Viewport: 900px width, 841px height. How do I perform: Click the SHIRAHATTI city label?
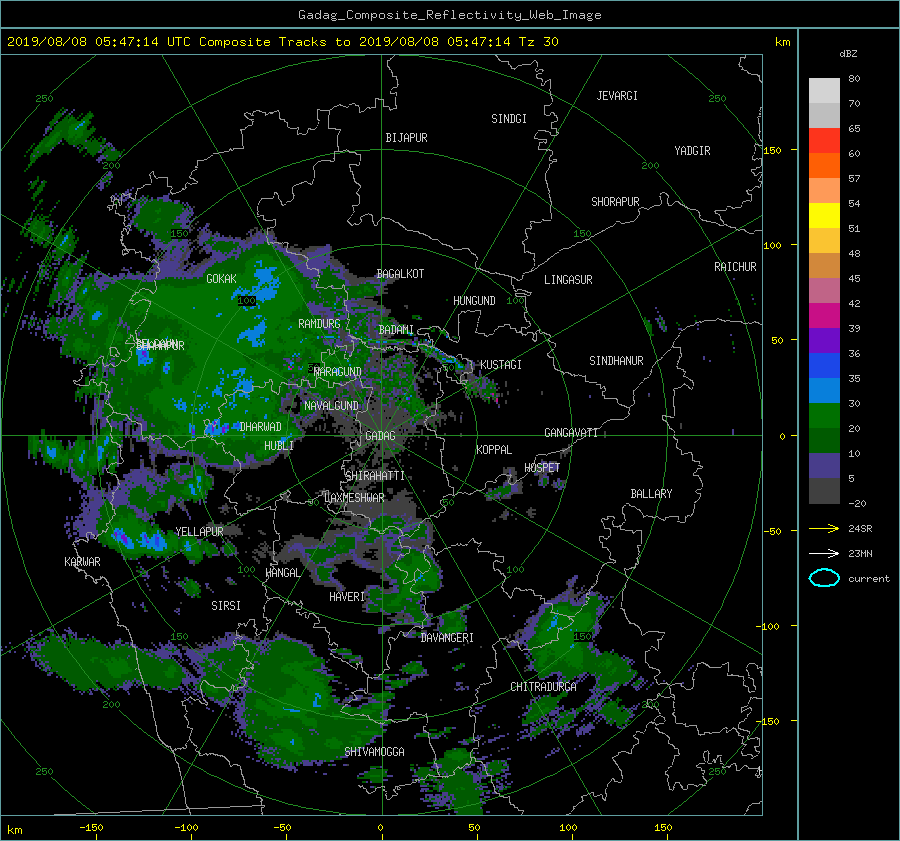point(375,476)
